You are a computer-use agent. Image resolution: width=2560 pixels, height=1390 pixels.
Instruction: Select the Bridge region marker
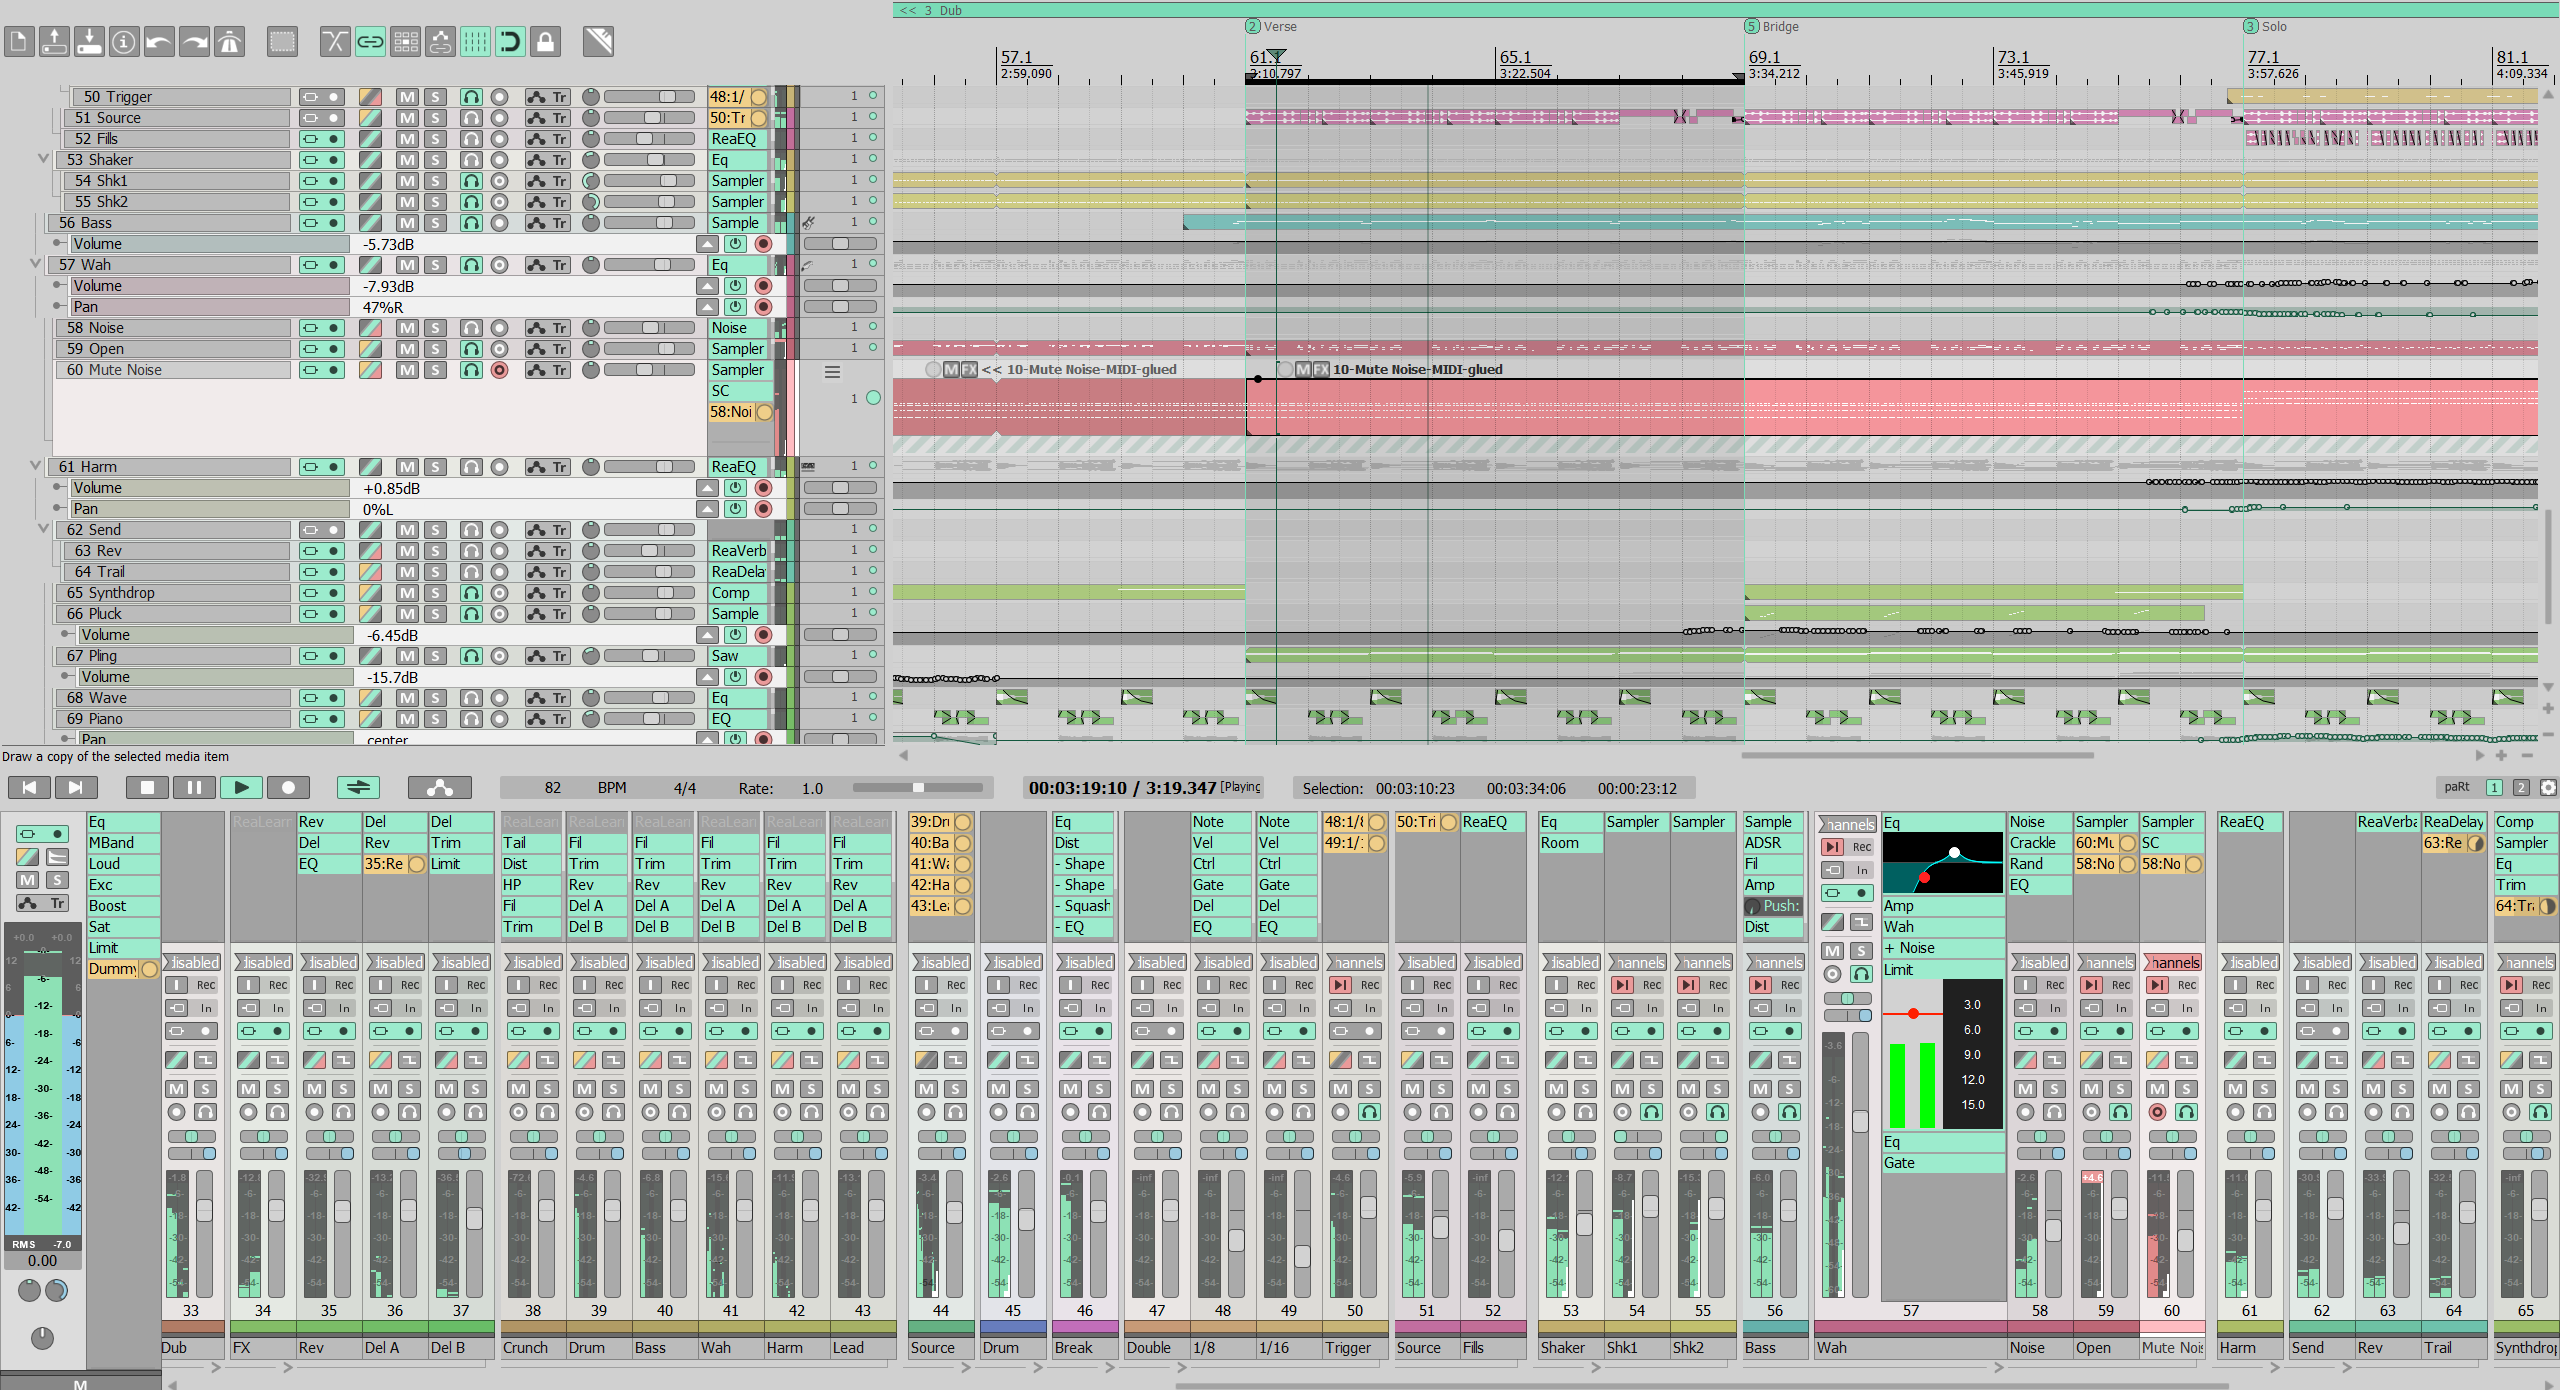pyautogui.click(x=1772, y=27)
